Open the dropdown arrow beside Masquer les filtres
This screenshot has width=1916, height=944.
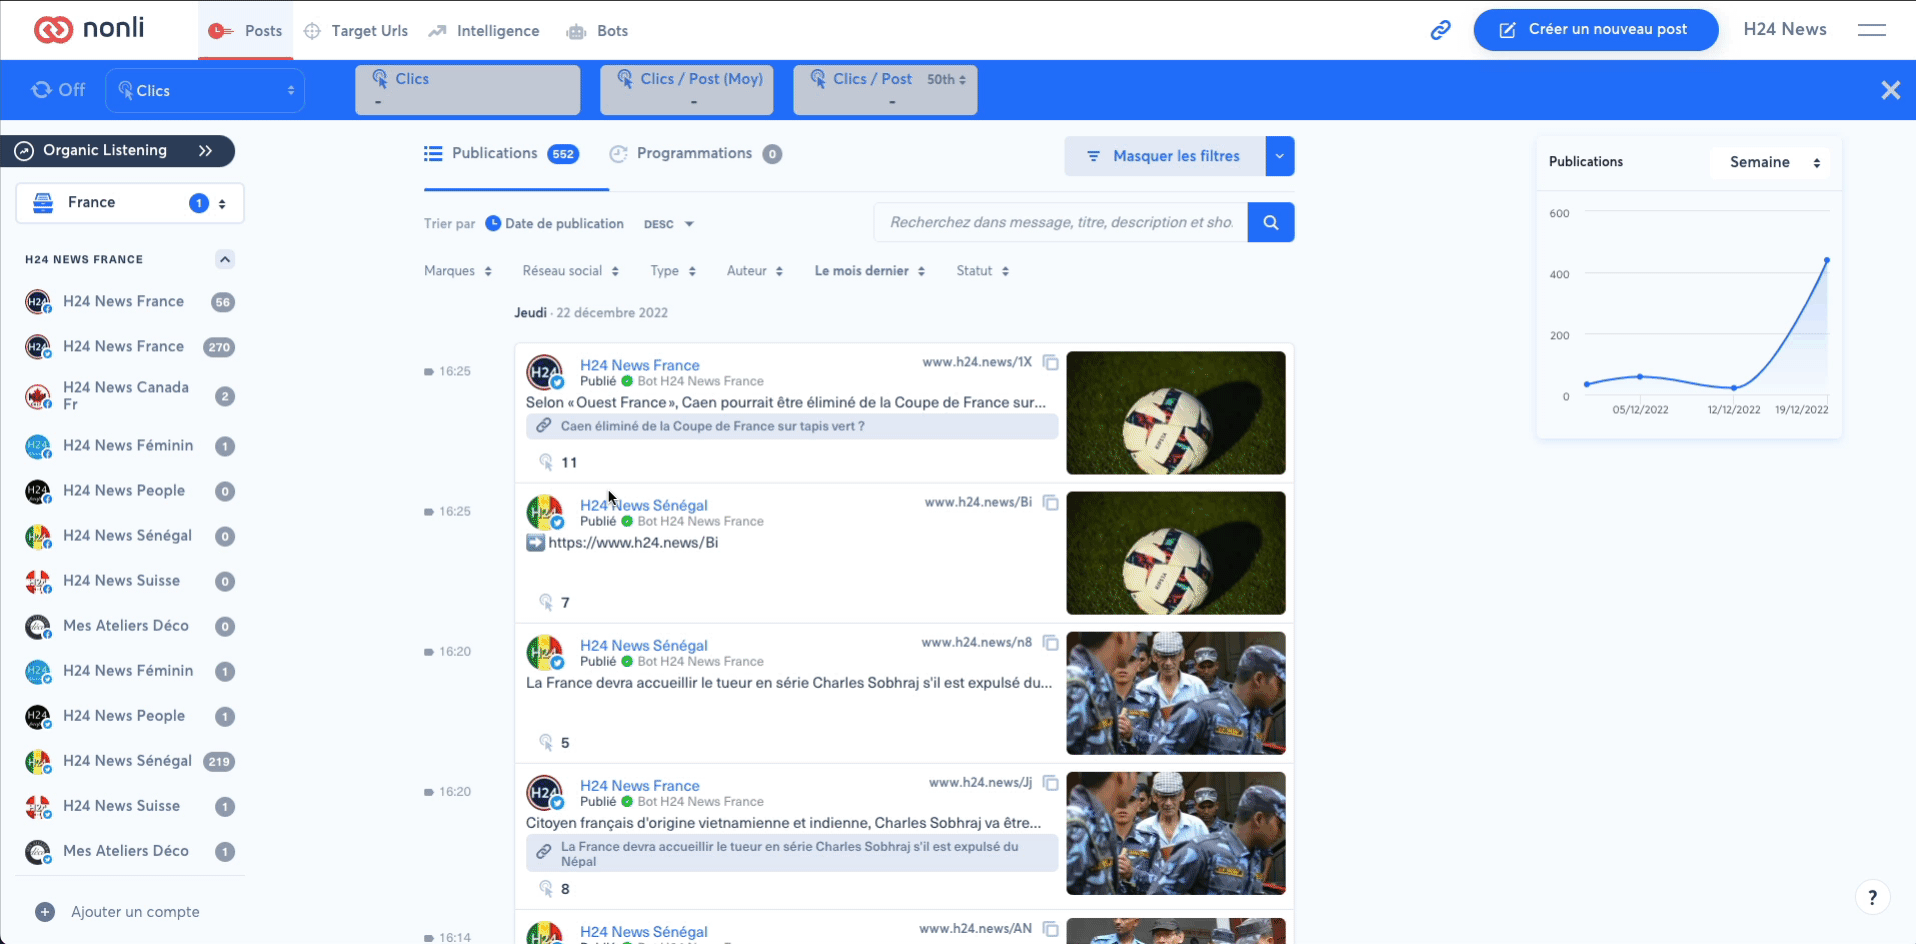[x=1280, y=156]
